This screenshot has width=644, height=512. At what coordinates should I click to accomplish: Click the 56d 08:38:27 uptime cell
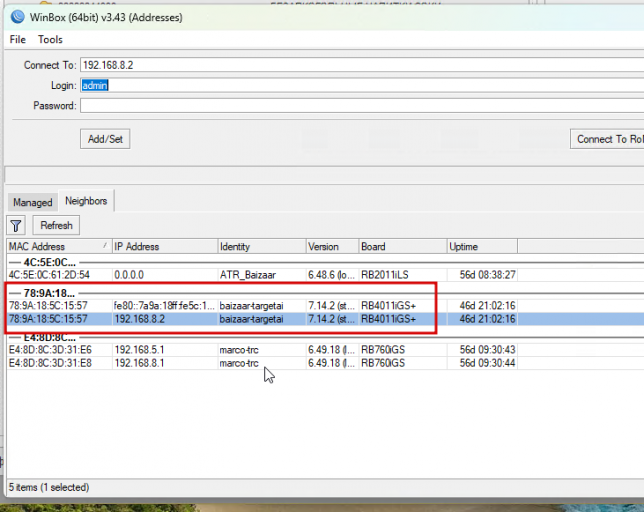point(487,275)
